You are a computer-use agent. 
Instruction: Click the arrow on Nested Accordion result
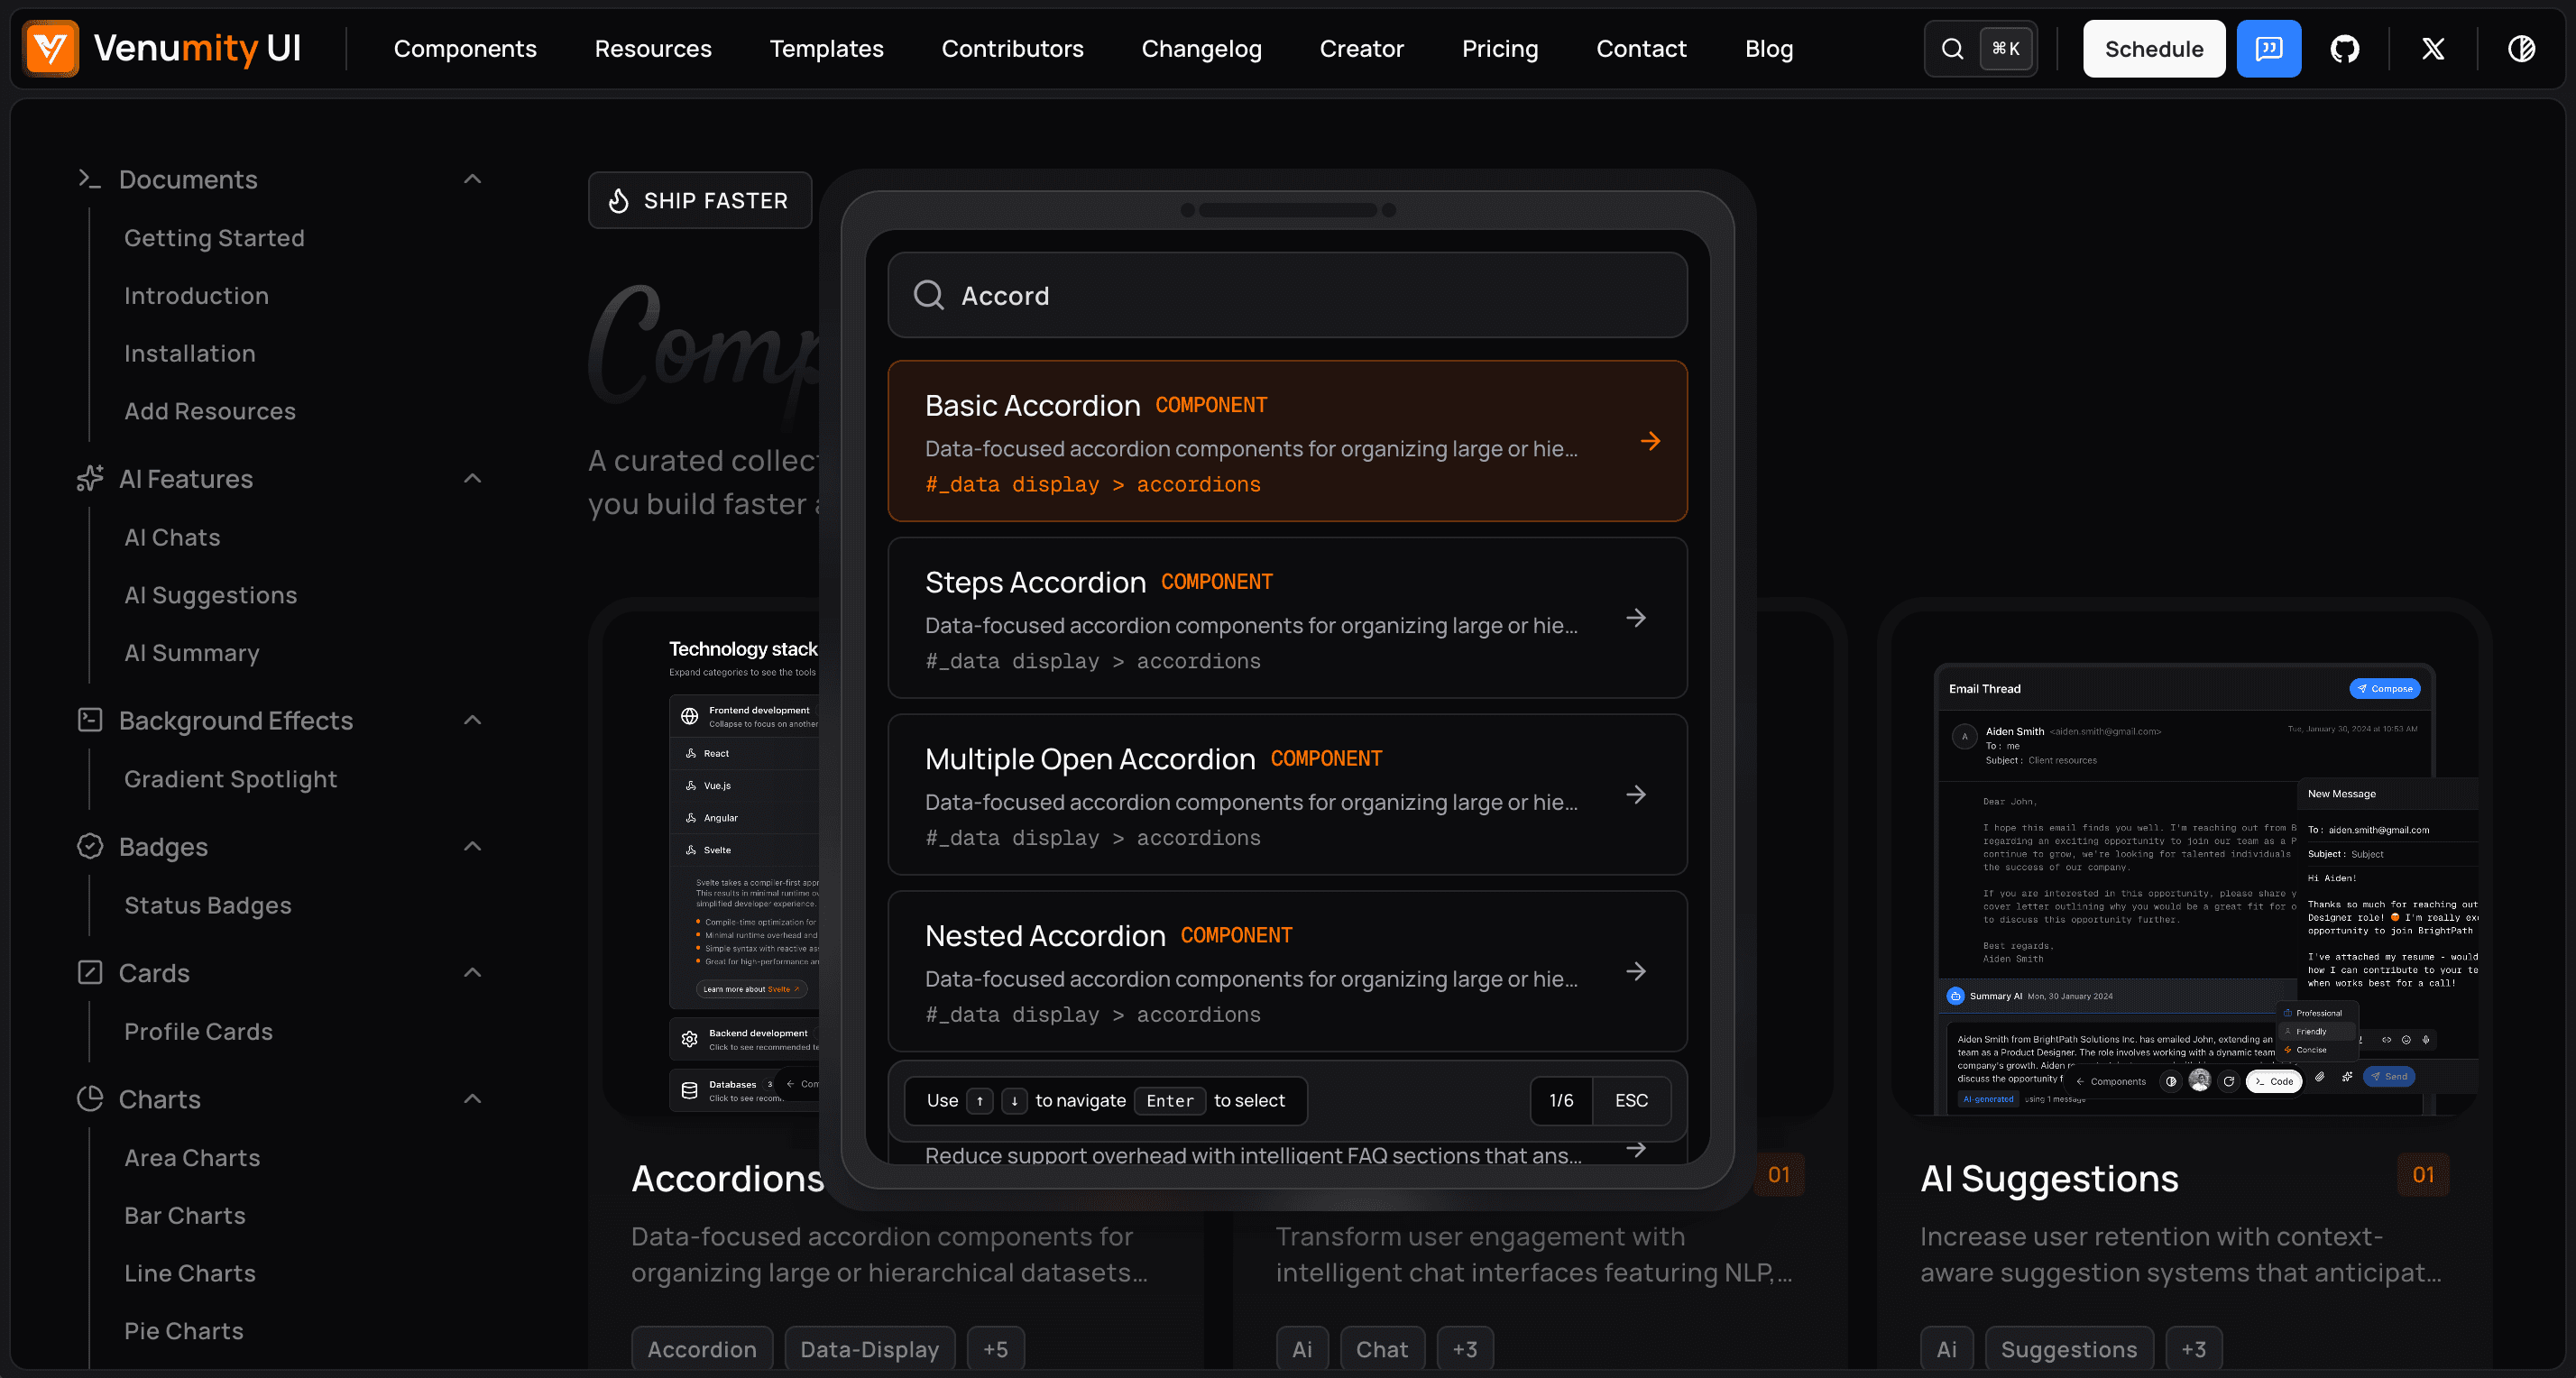(1636, 971)
